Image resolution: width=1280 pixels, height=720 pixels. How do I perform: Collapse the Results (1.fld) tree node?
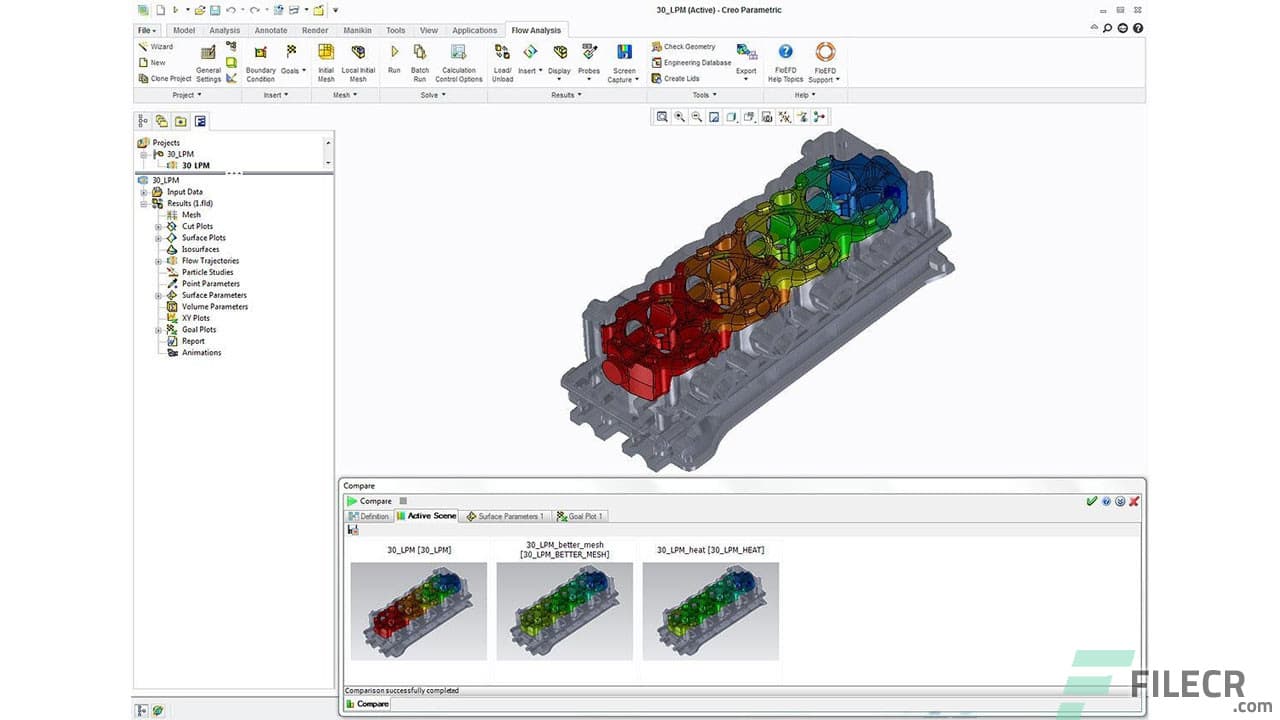coord(144,204)
